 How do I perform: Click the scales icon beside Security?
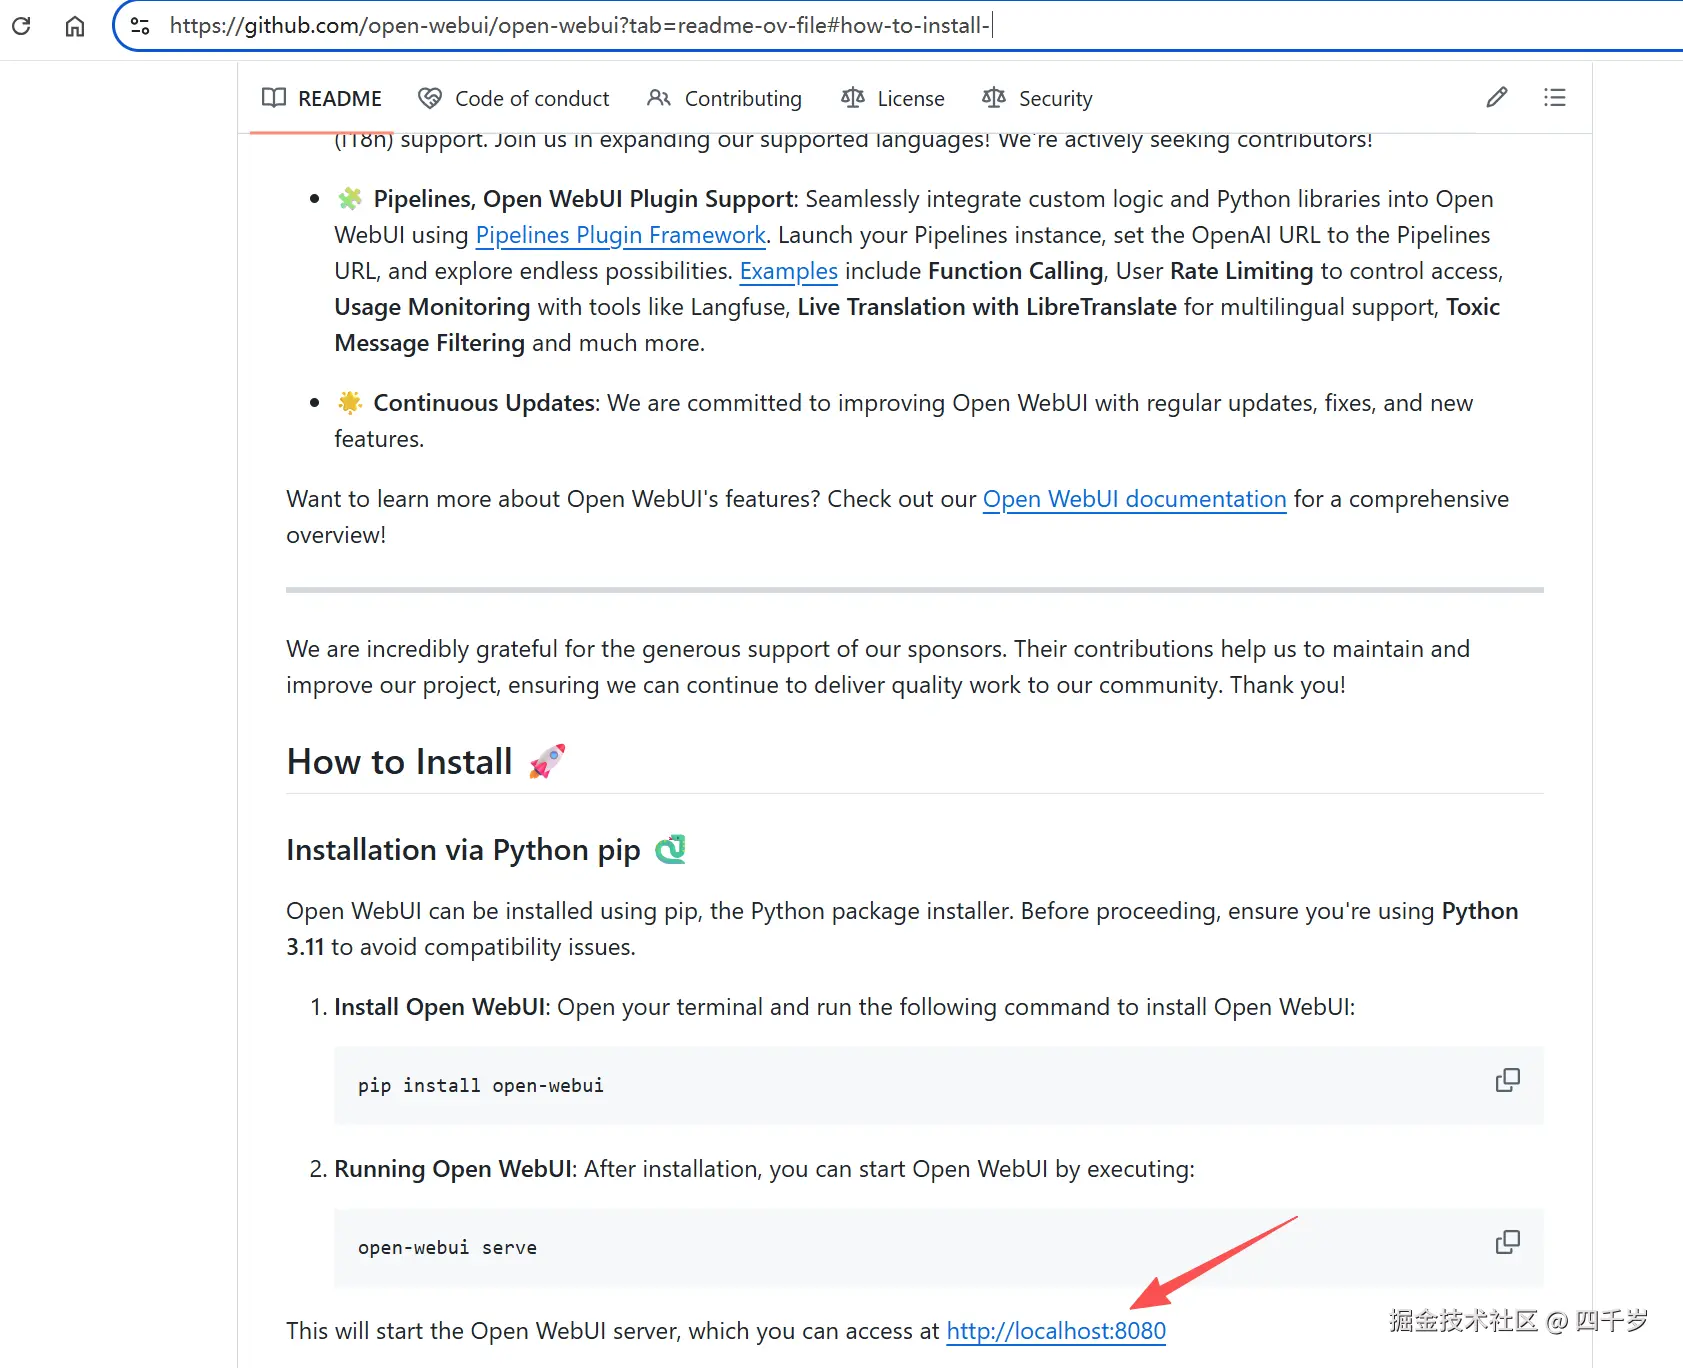click(x=994, y=97)
